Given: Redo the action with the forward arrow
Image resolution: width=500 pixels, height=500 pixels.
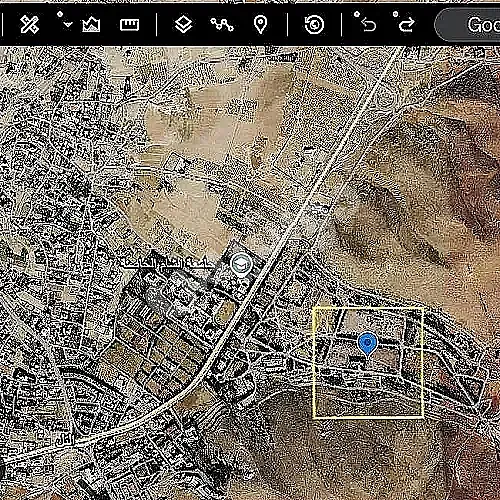Looking at the screenshot, I should pos(407,25).
